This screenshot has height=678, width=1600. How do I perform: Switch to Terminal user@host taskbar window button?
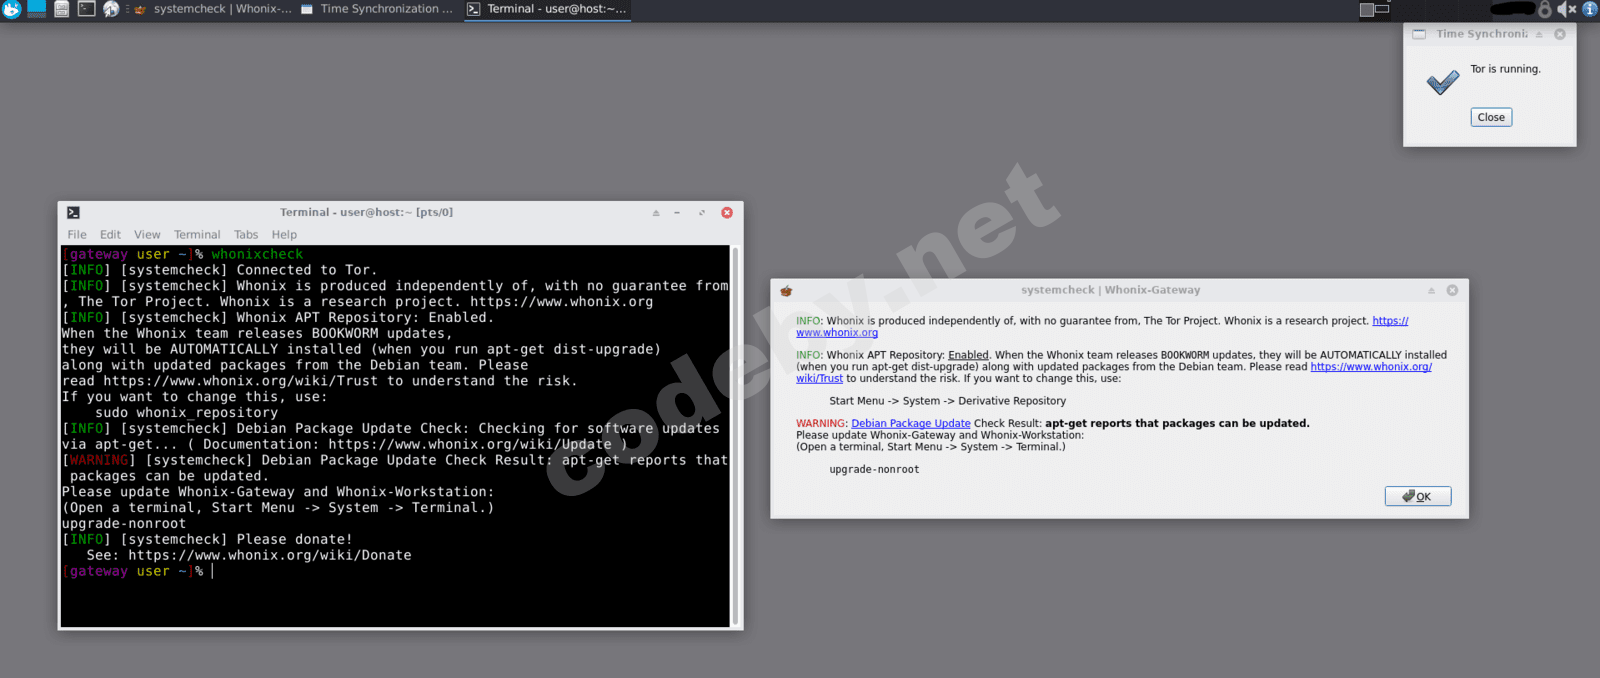click(547, 9)
